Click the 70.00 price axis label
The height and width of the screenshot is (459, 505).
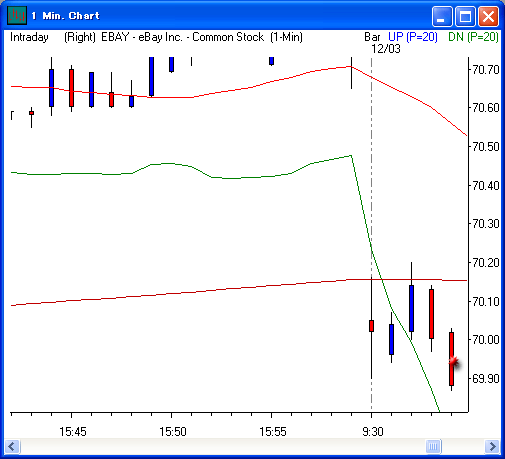coord(486,340)
